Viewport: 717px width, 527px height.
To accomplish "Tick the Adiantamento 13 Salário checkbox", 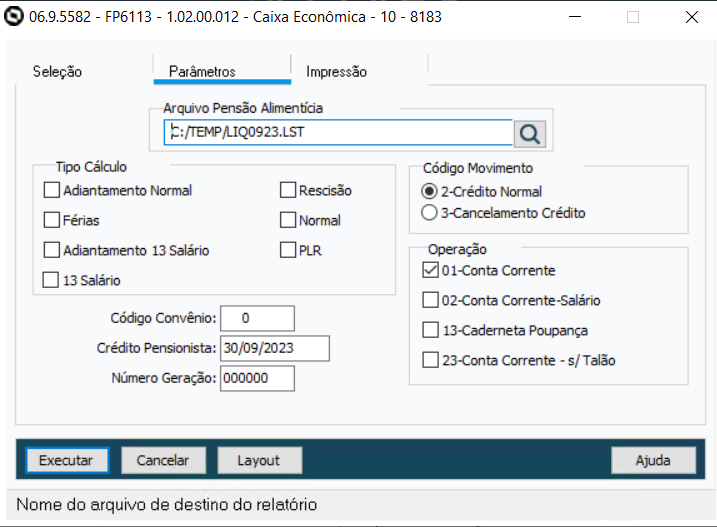I will point(52,250).
